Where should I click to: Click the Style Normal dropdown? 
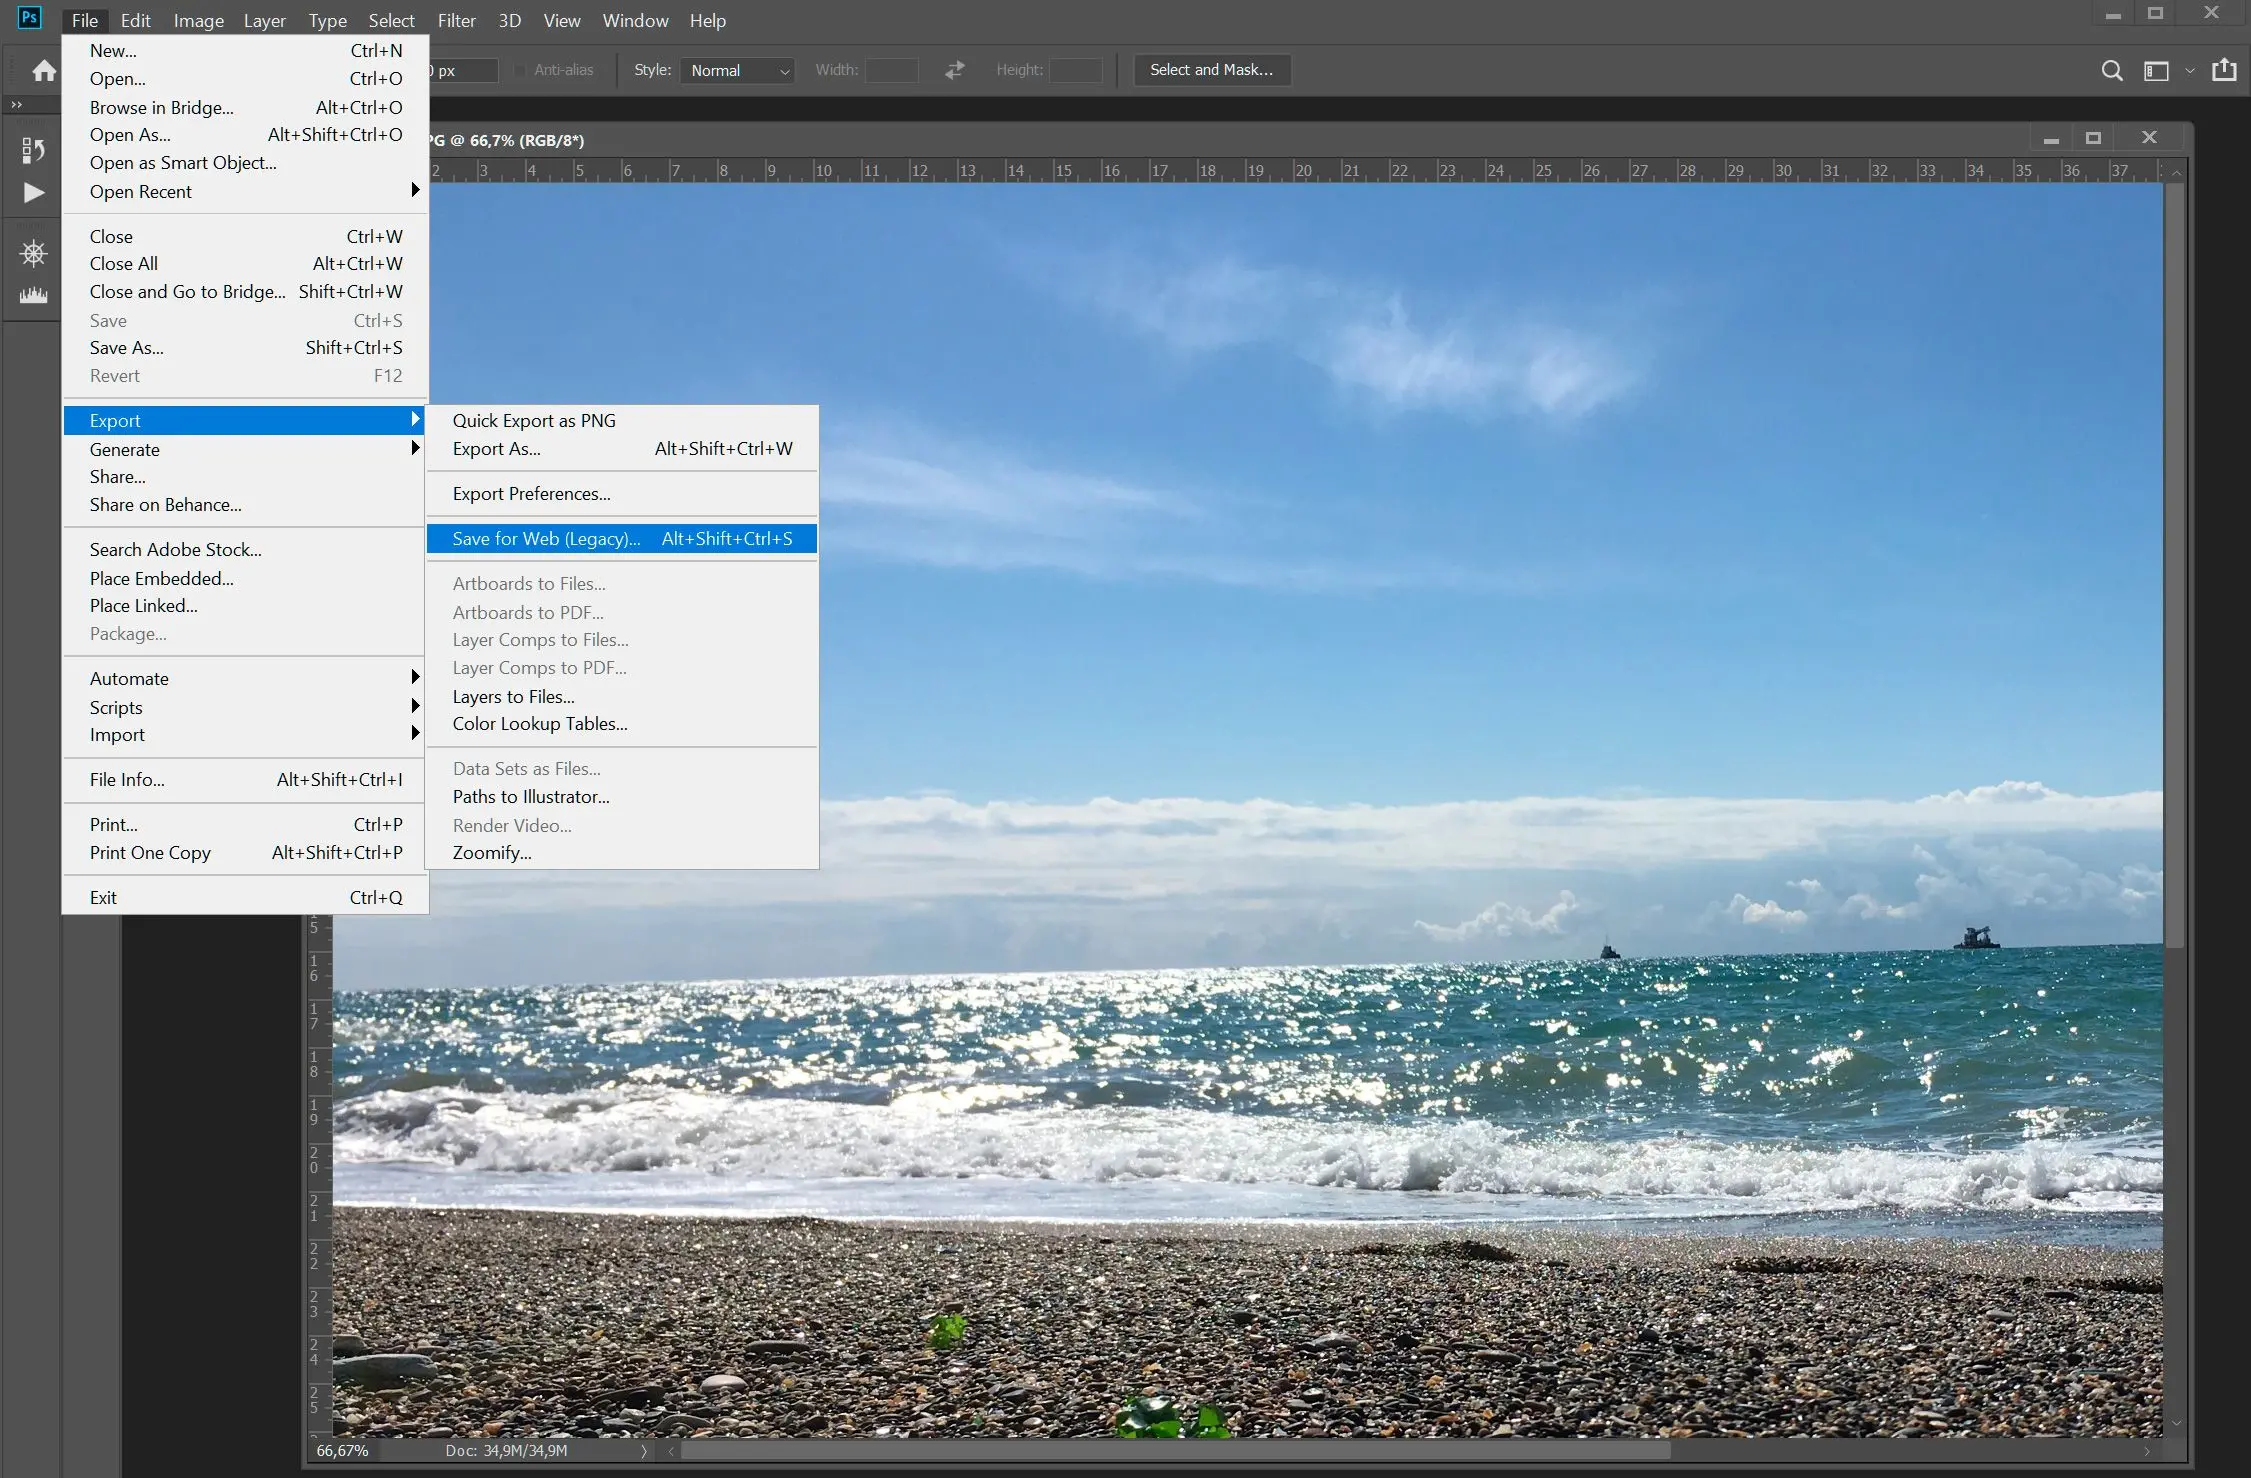(x=735, y=69)
